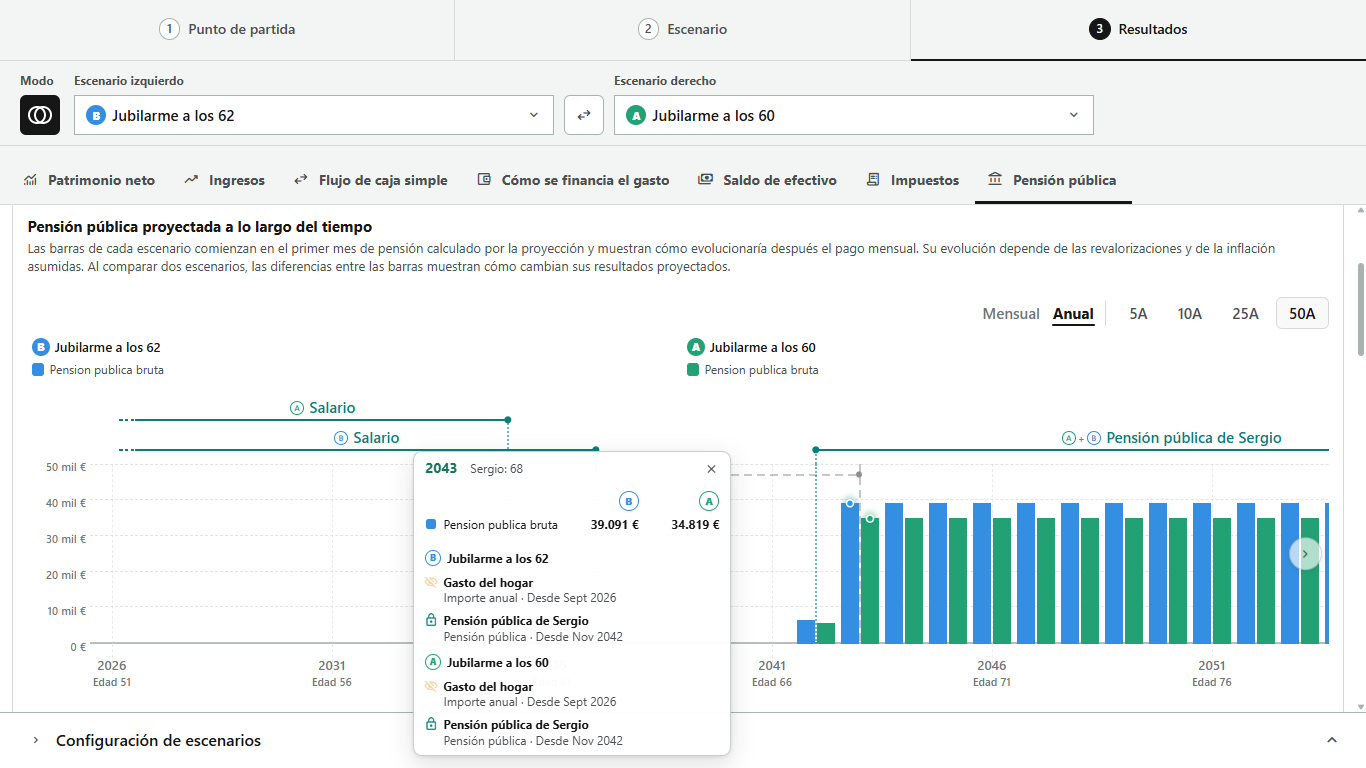Go to the Escenario step
The height and width of the screenshot is (768, 1366).
[x=683, y=29]
